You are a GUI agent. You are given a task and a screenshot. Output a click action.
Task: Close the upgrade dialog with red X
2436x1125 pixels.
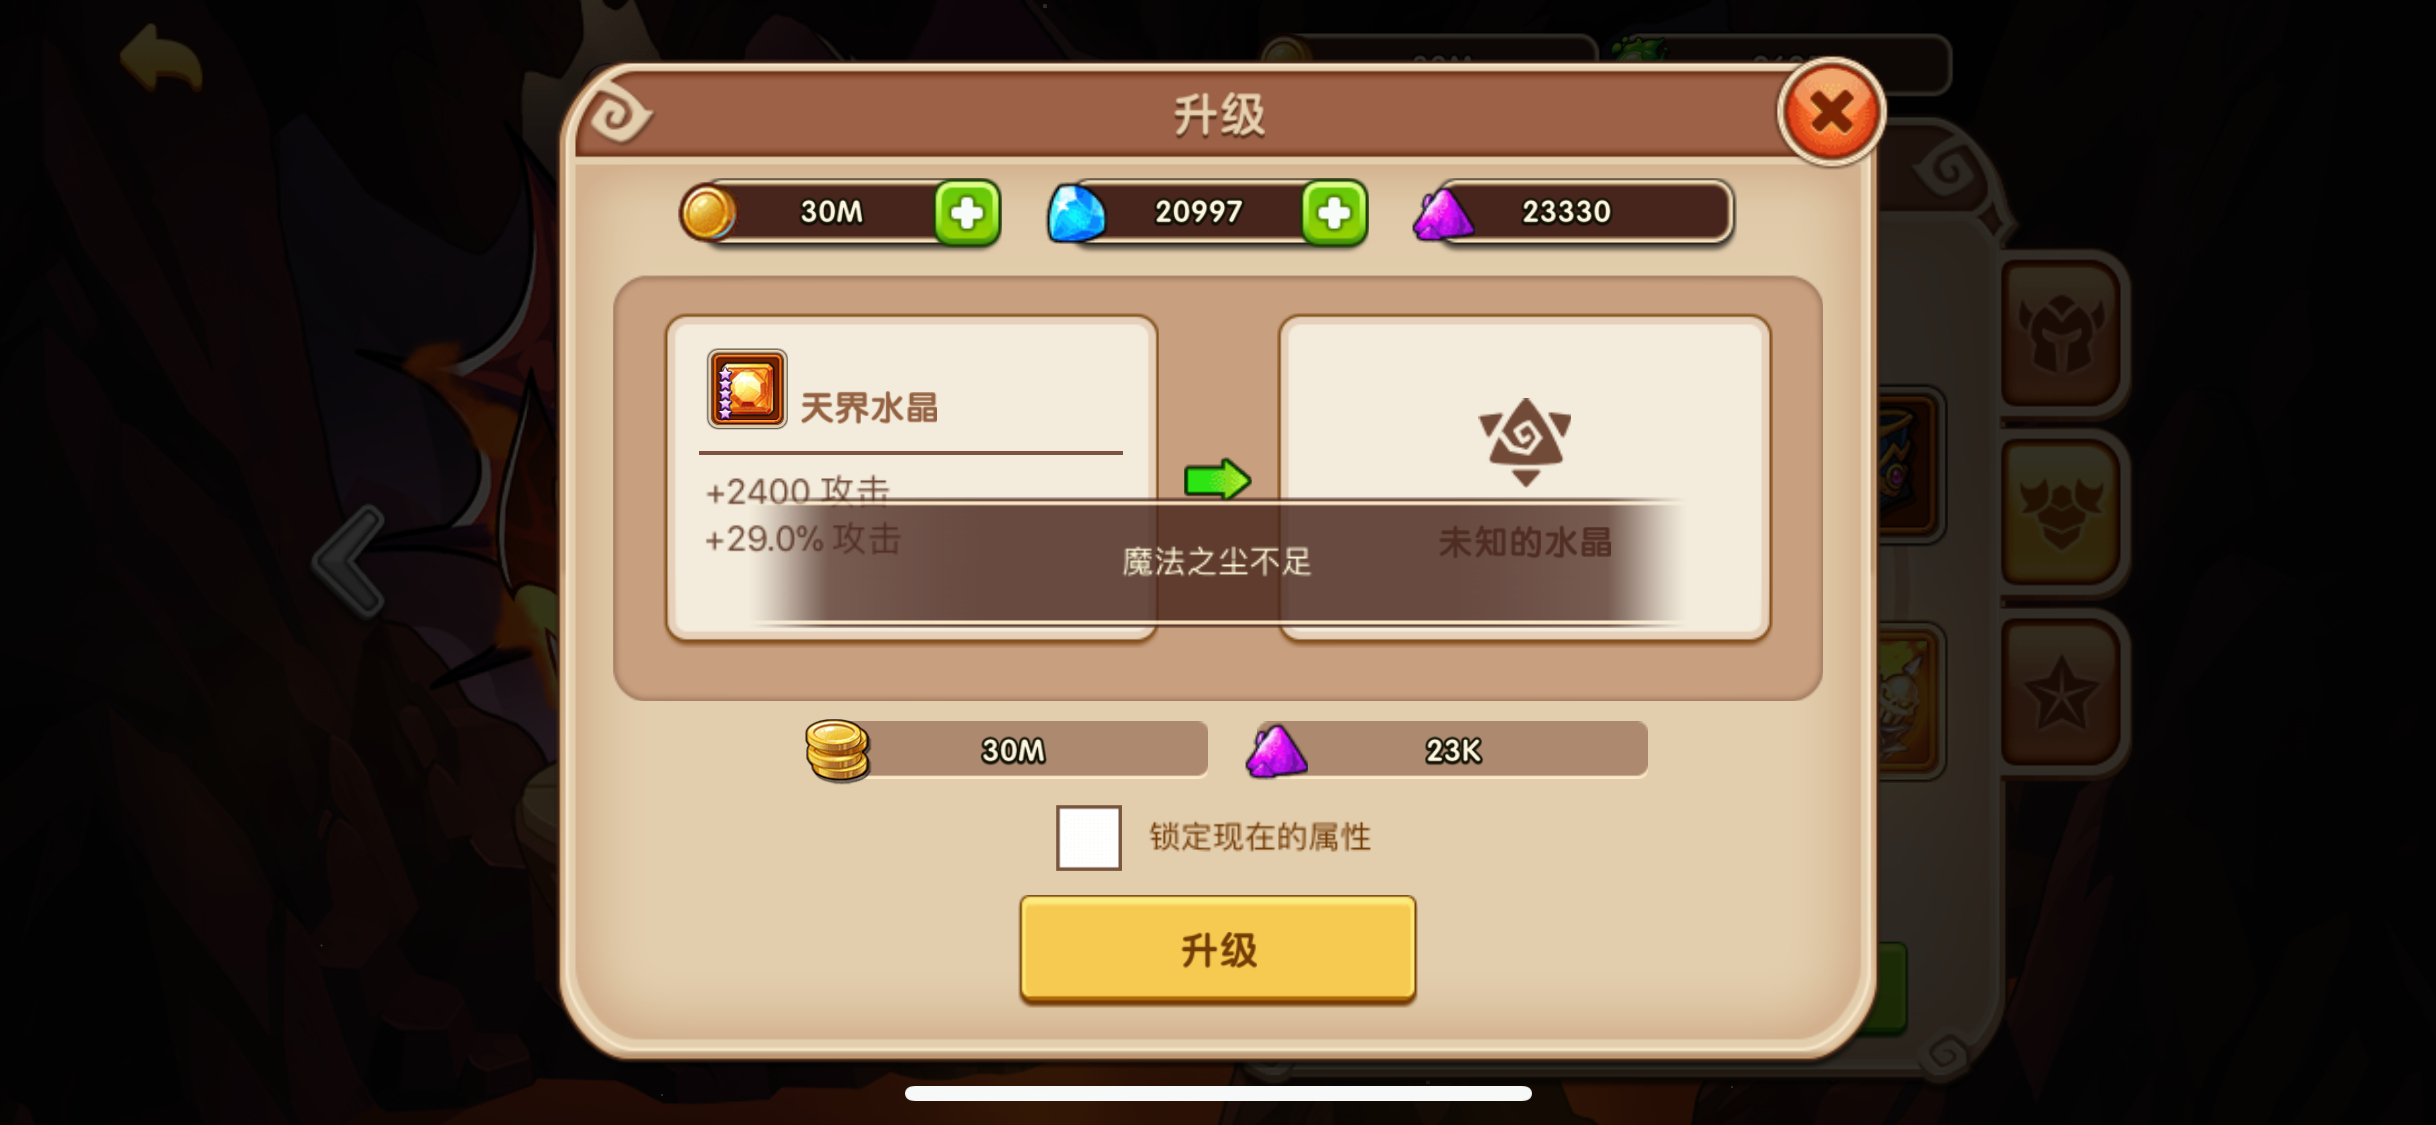(x=1830, y=112)
